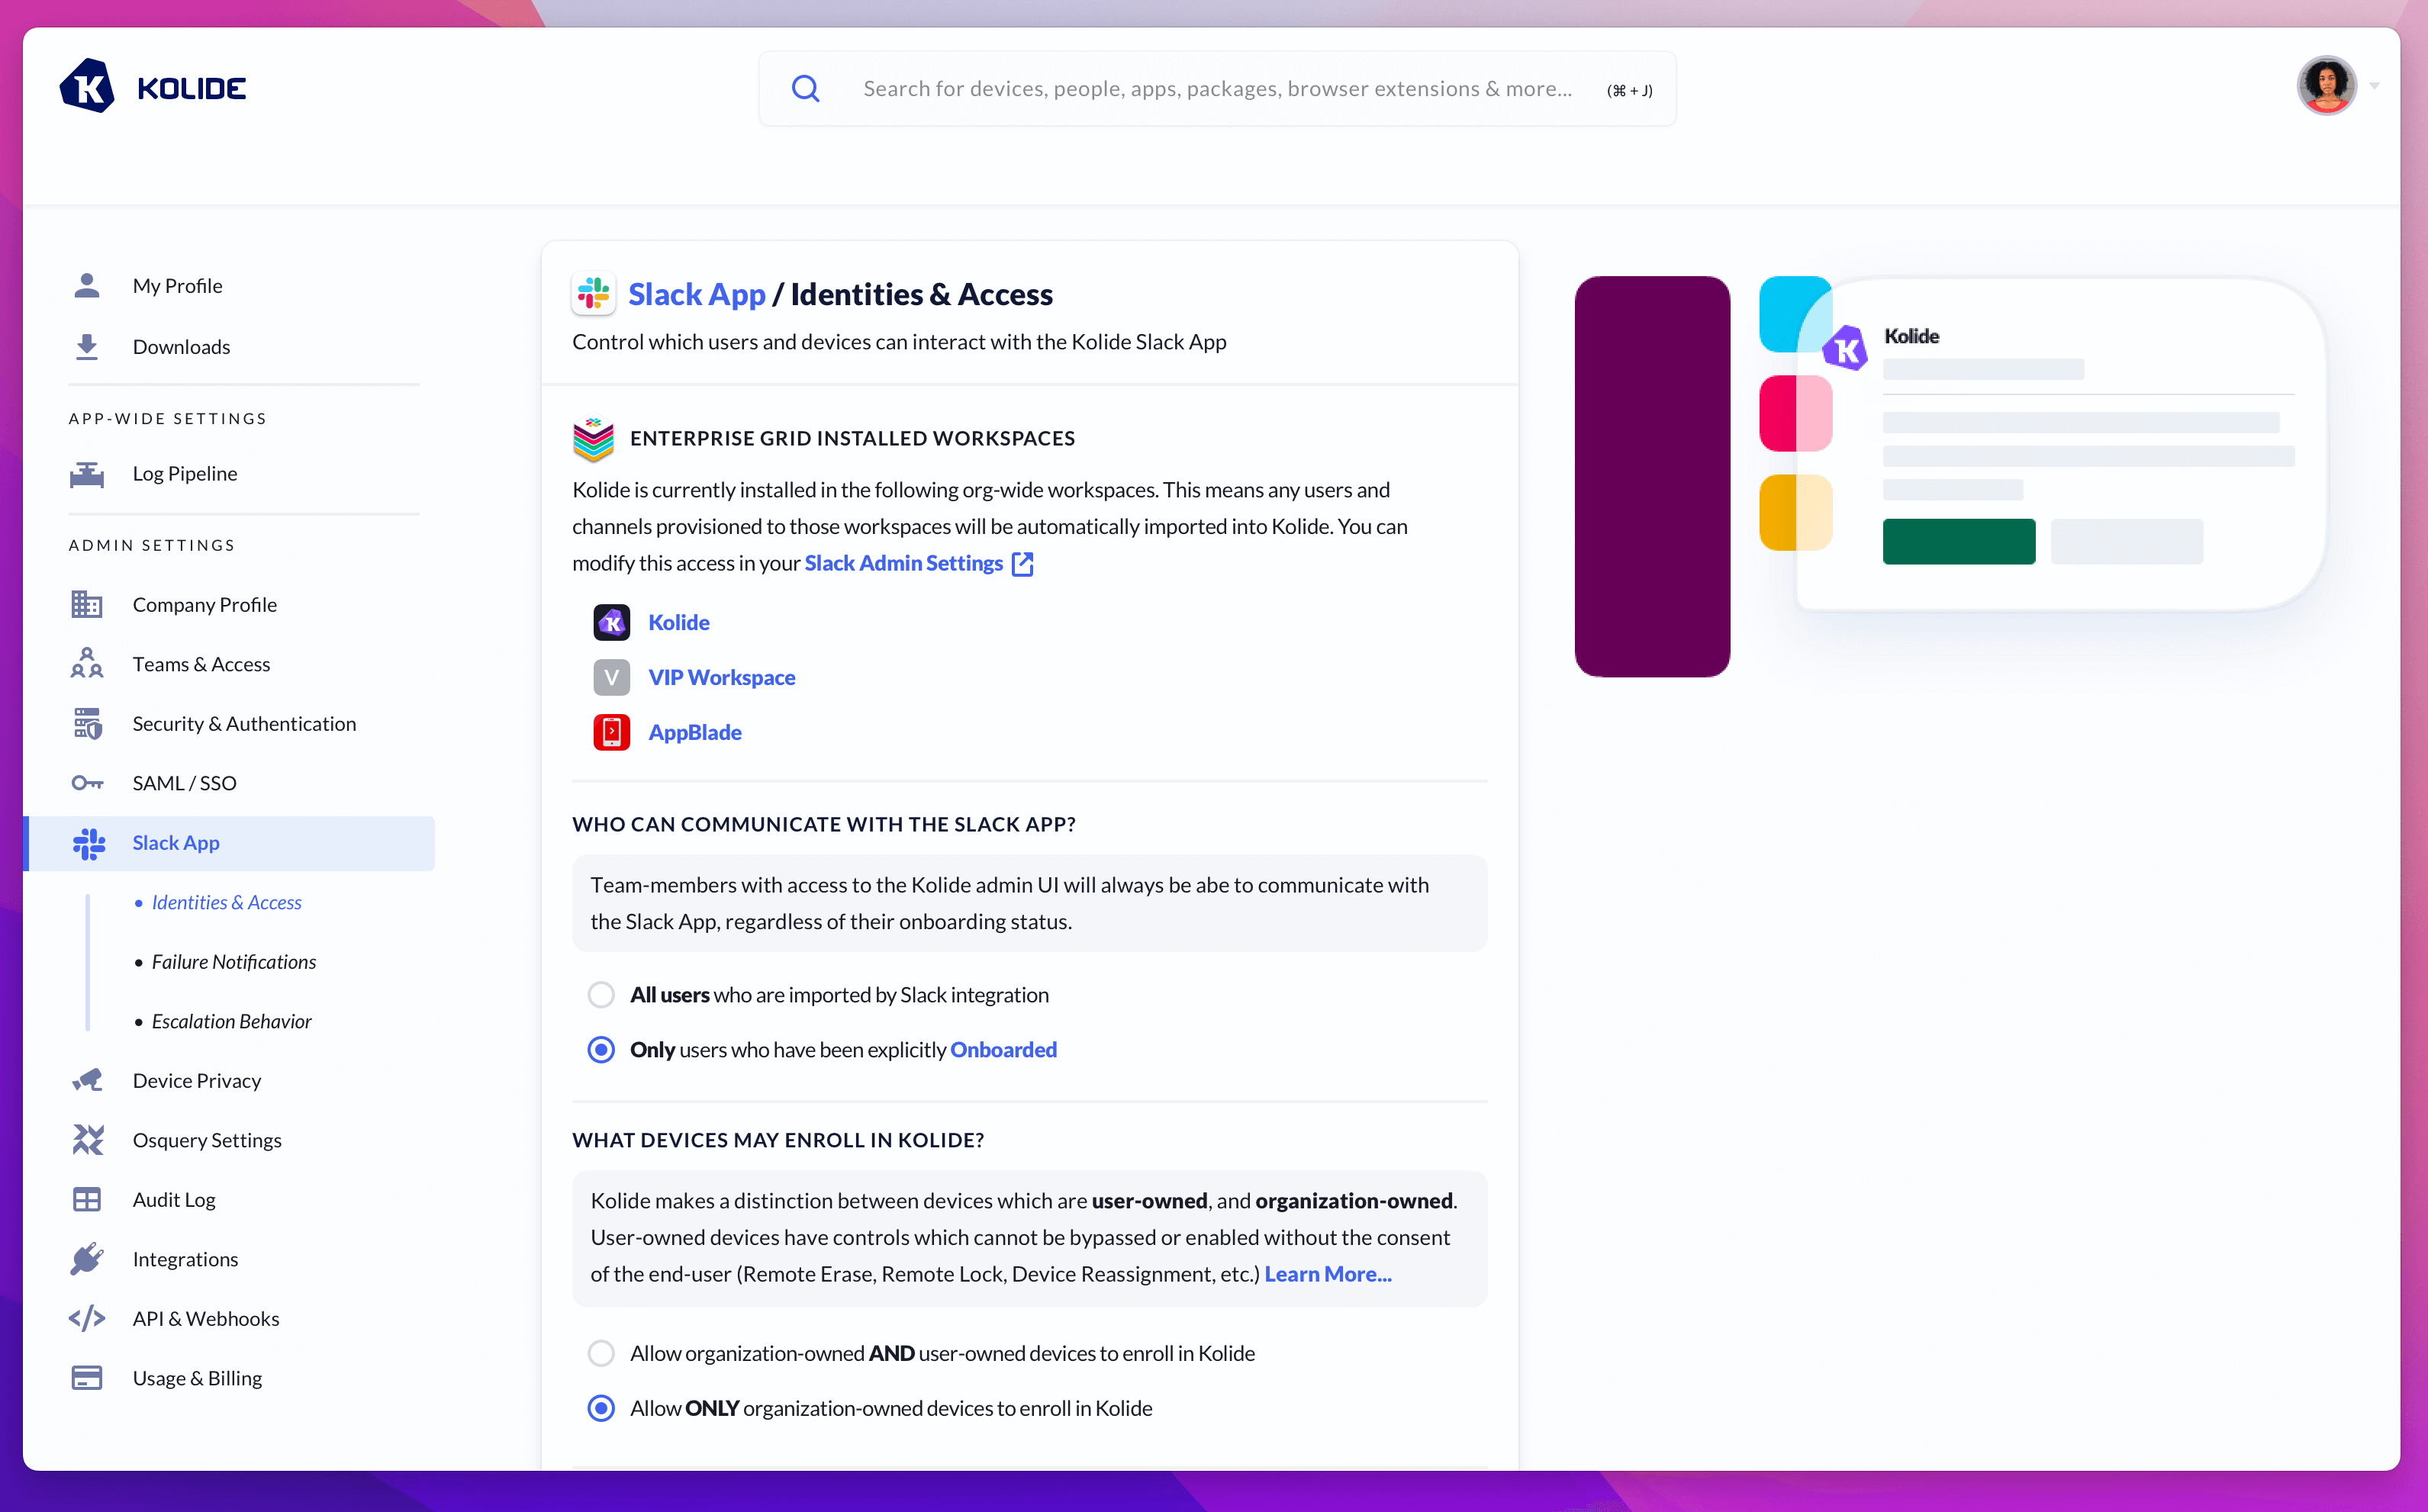Click the KOLIDE wordmark in header
This screenshot has height=1512, width=2428.
192,89
